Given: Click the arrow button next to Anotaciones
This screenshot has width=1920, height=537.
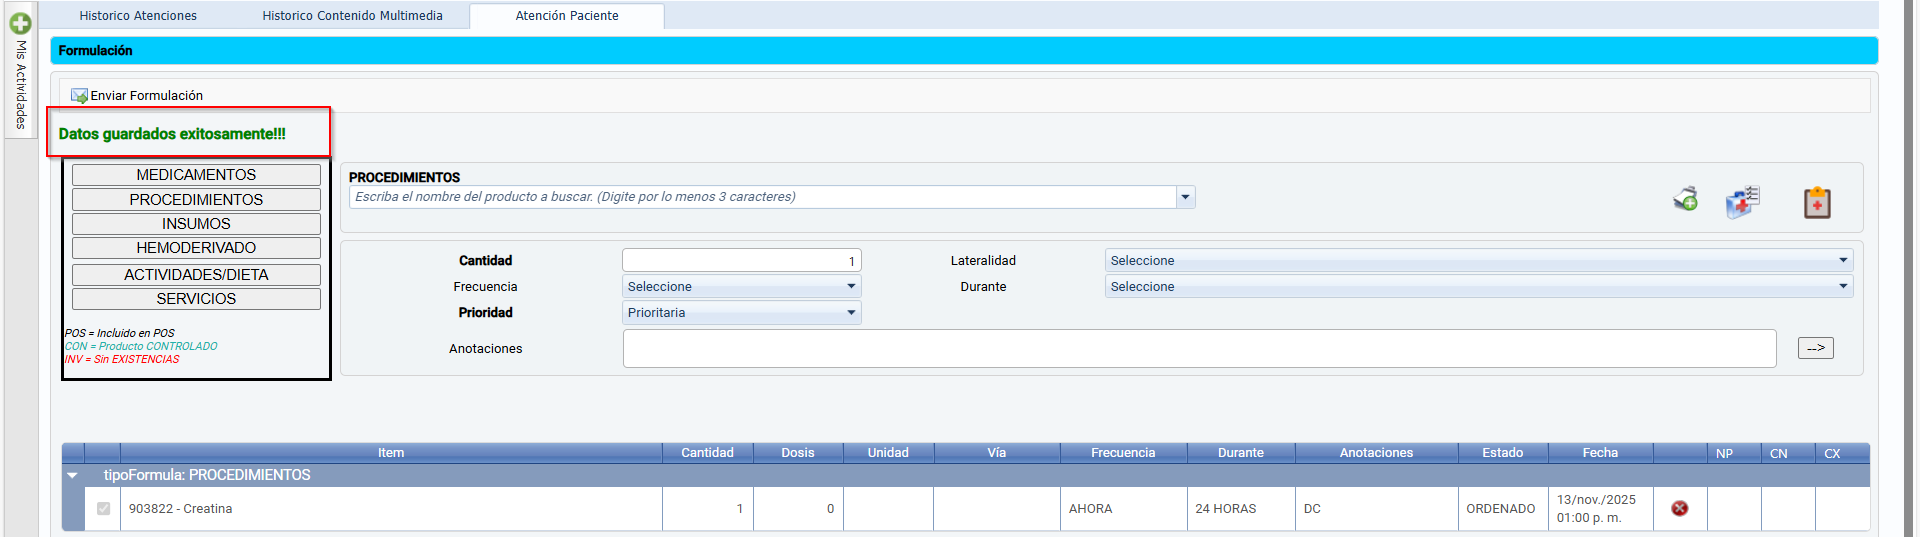Looking at the screenshot, I should pyautogui.click(x=1816, y=348).
